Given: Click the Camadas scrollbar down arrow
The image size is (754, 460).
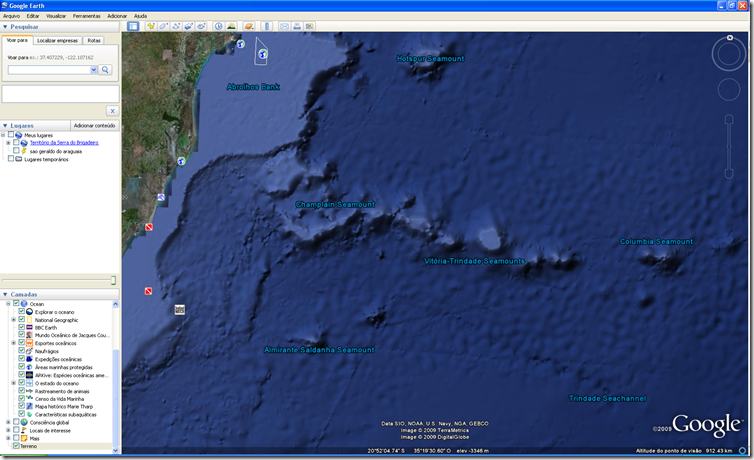Looking at the screenshot, I should (x=115, y=450).
